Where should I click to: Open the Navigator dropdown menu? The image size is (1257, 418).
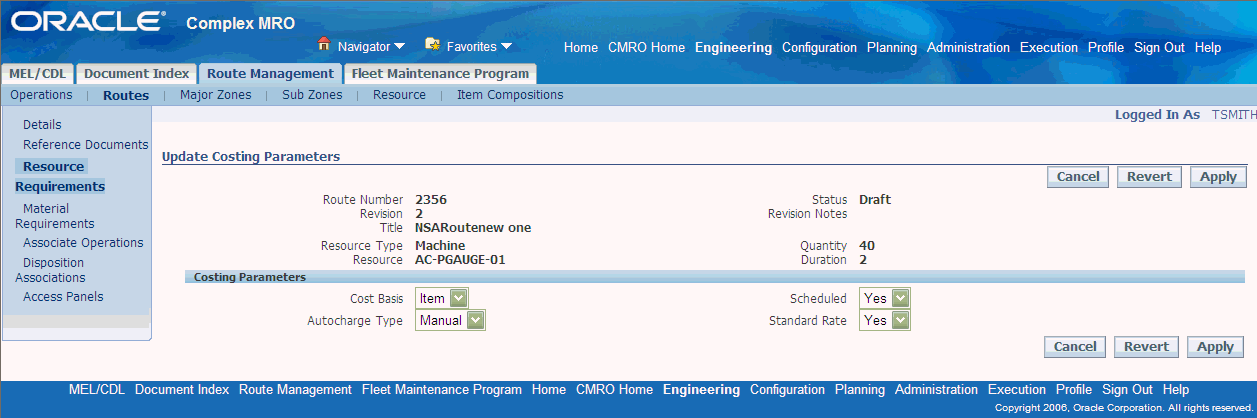point(371,46)
